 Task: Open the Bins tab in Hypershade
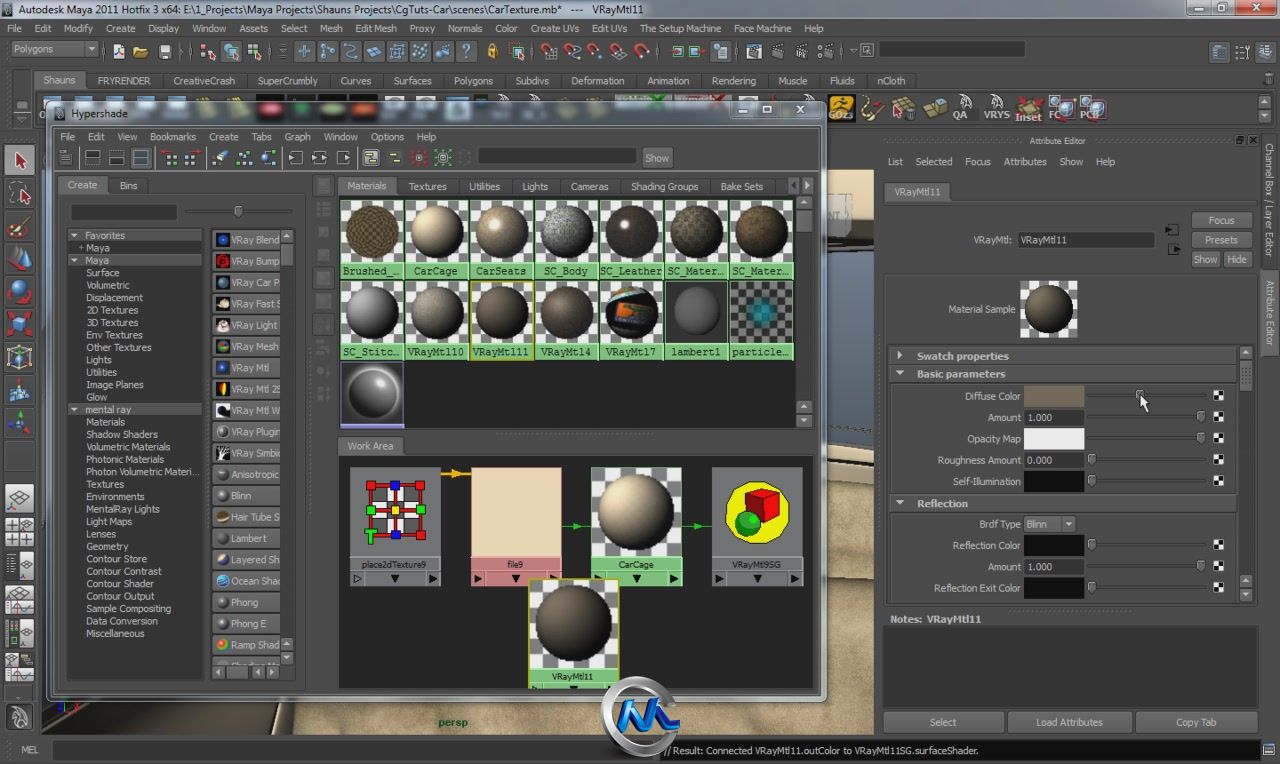[x=129, y=185]
